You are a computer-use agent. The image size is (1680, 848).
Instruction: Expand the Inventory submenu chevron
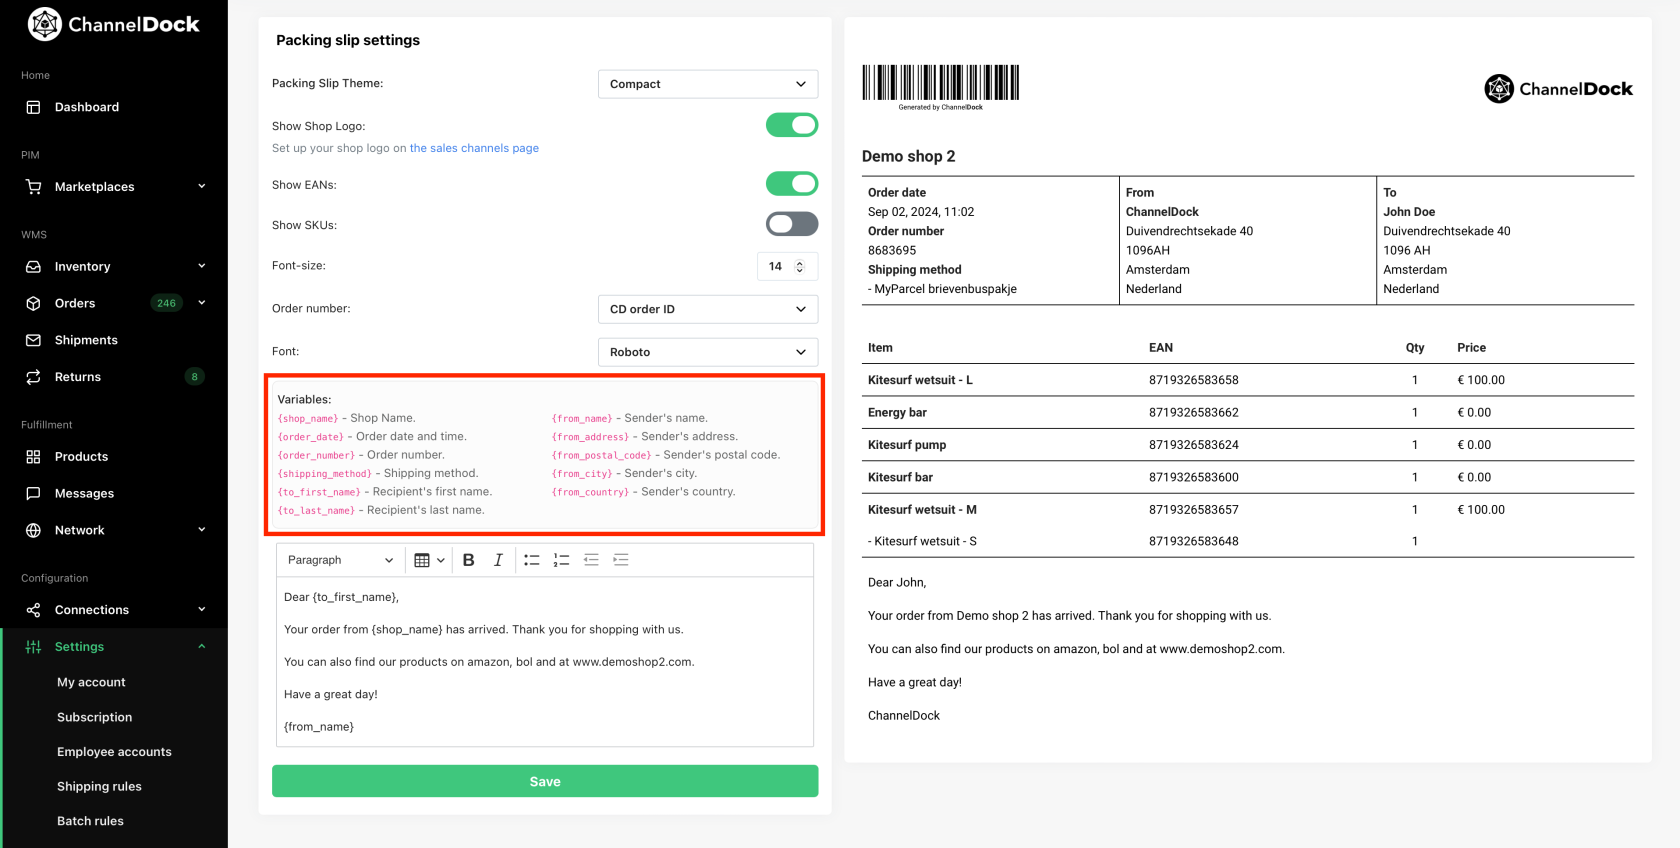(x=202, y=266)
